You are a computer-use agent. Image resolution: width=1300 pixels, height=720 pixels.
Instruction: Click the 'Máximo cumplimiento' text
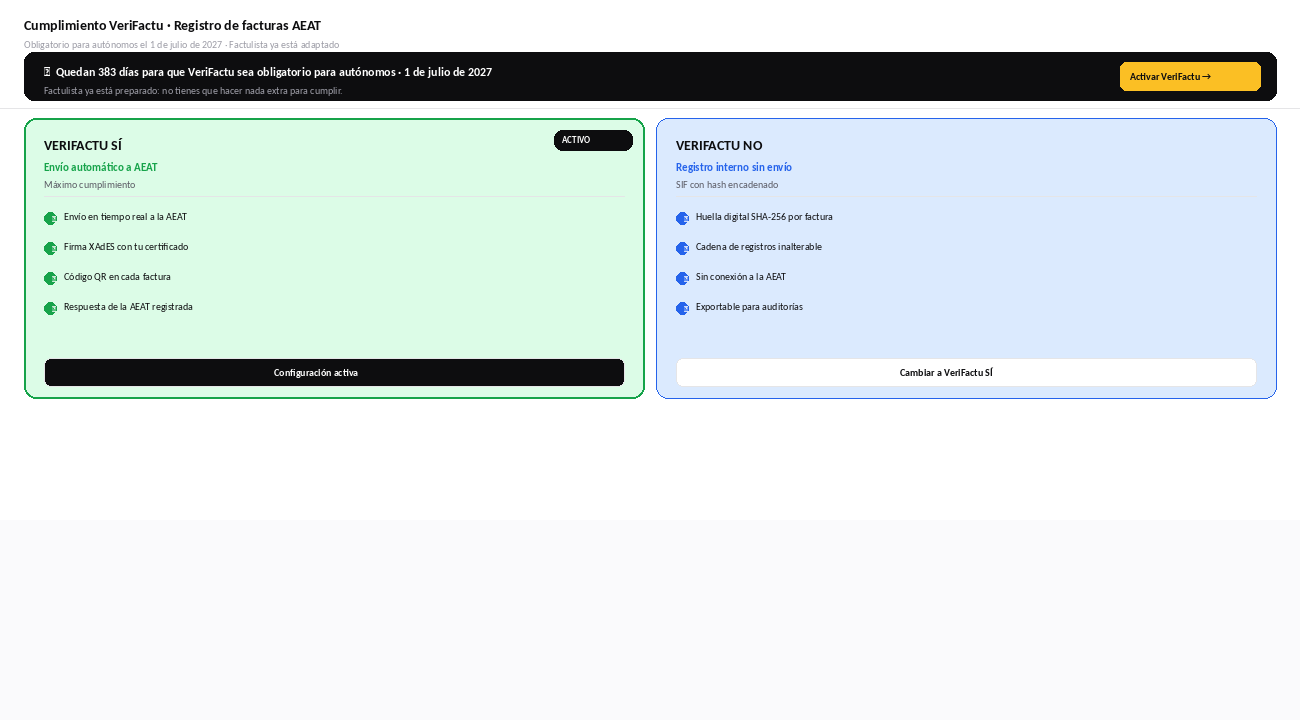90,185
